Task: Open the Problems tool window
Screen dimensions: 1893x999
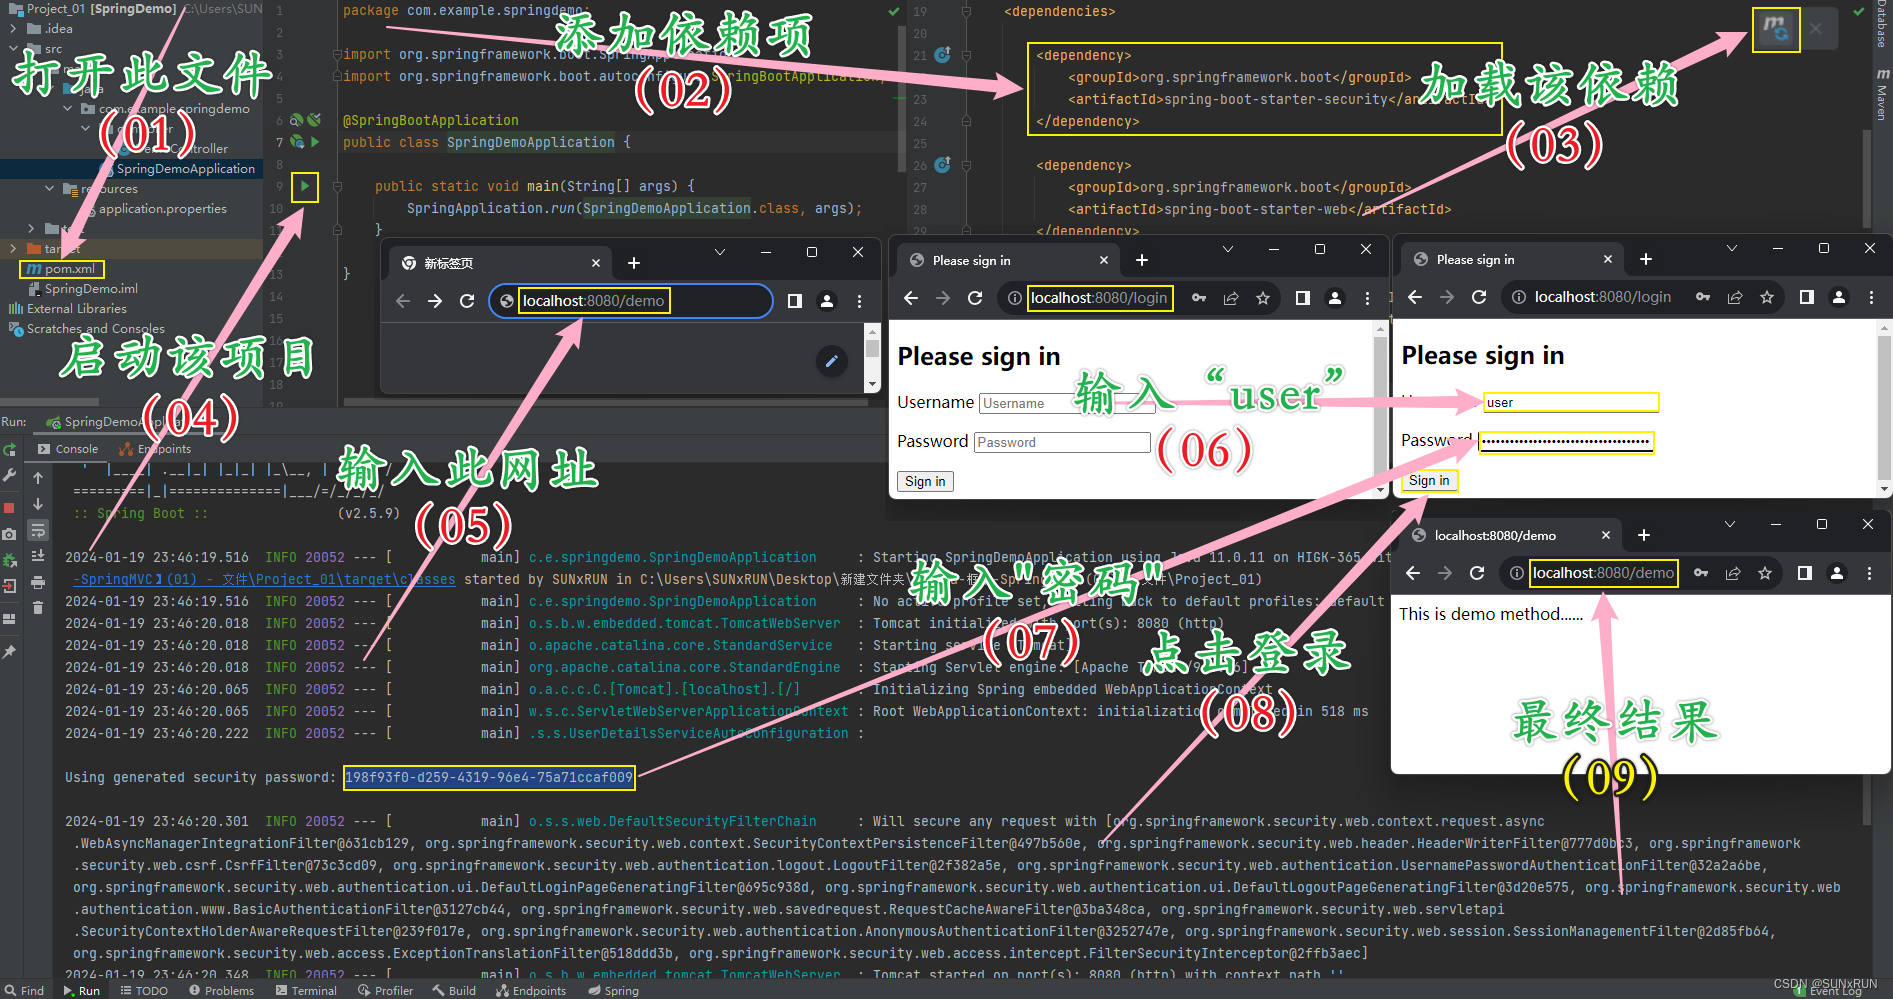Action: [221, 991]
